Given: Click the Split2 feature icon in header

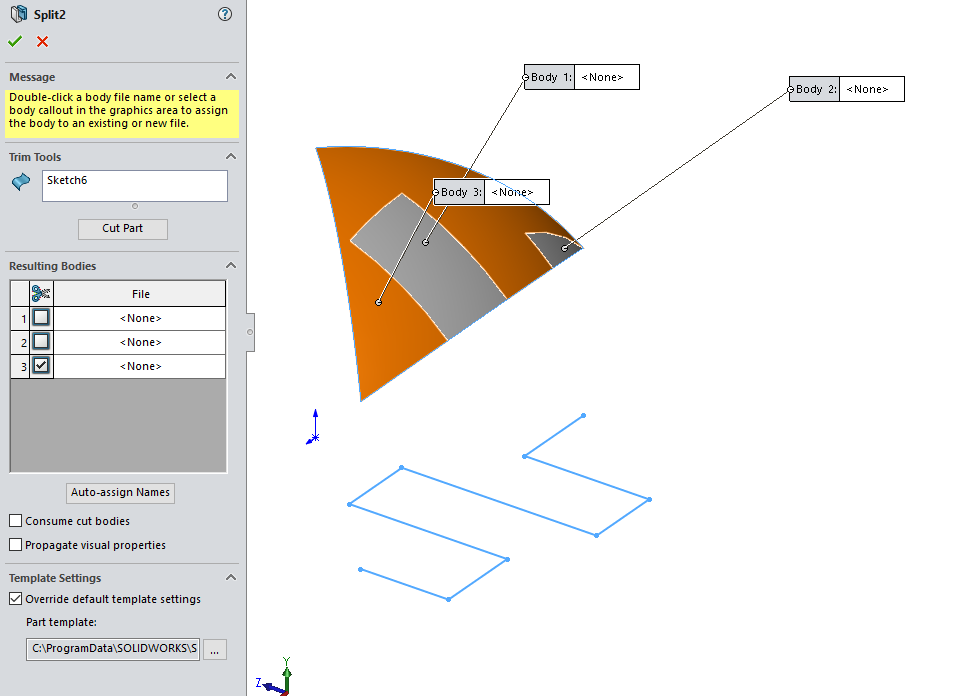Looking at the screenshot, I should tap(18, 15).
